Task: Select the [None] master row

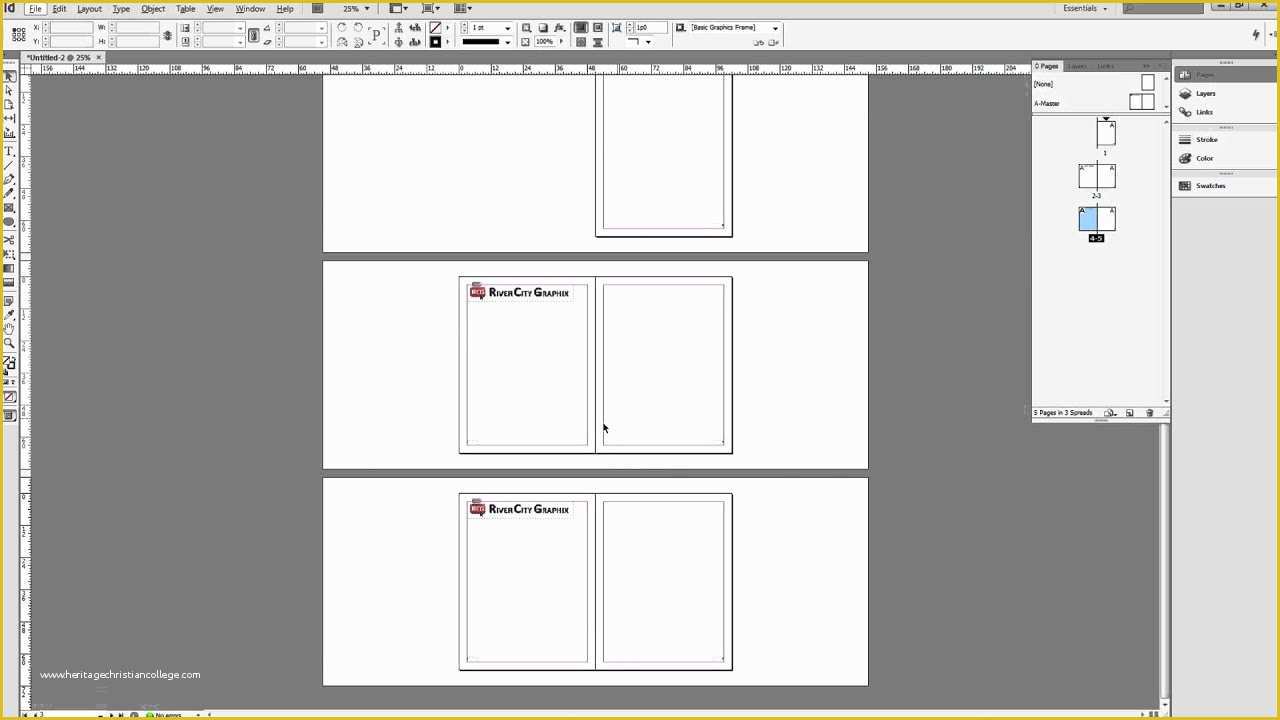Action: (1096, 84)
